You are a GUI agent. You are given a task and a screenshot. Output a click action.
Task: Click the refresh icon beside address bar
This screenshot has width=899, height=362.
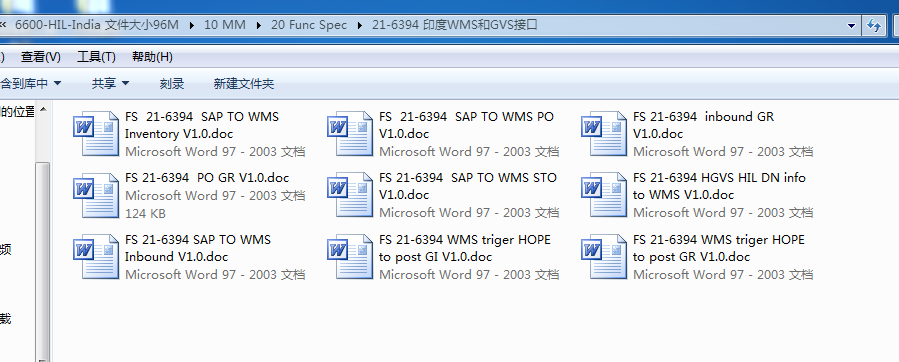pyautogui.click(x=874, y=26)
